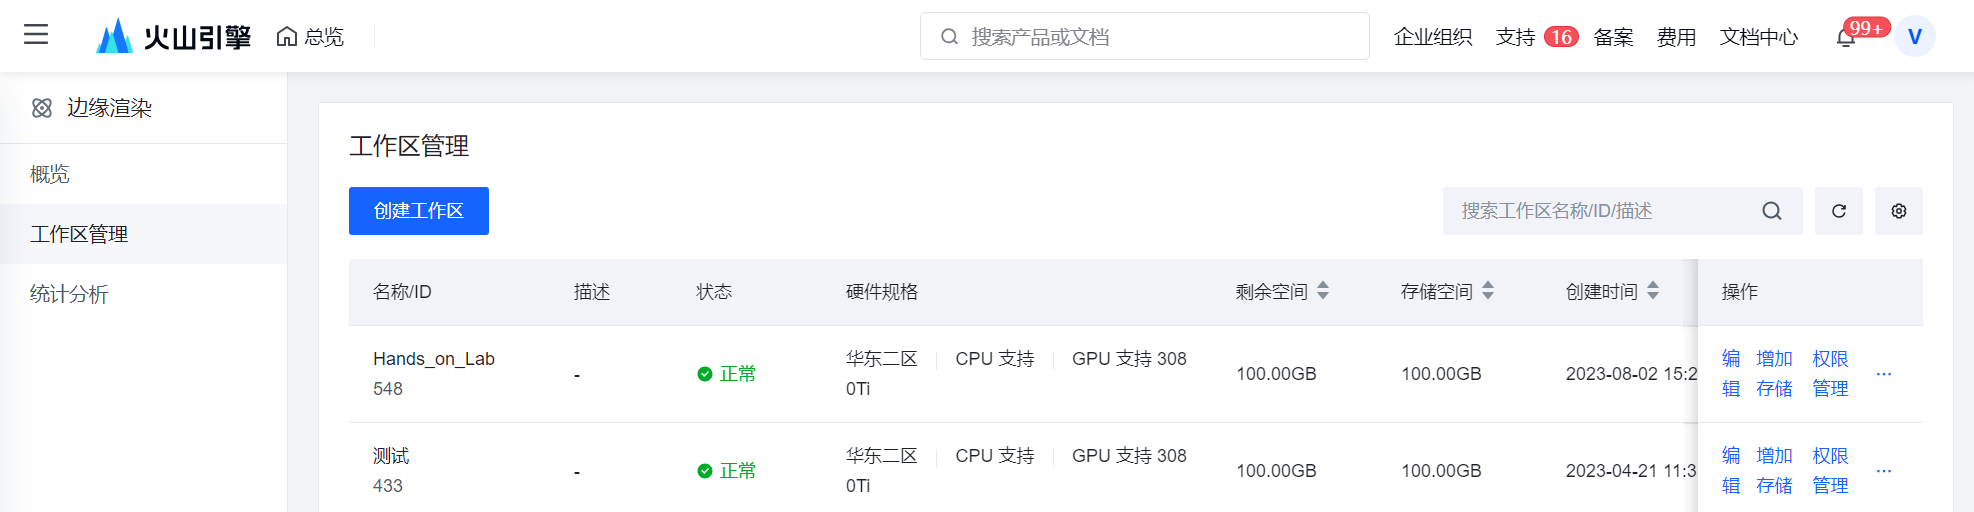1974x512 pixels.
Task: Open the user avatar menu
Action: tap(1914, 37)
